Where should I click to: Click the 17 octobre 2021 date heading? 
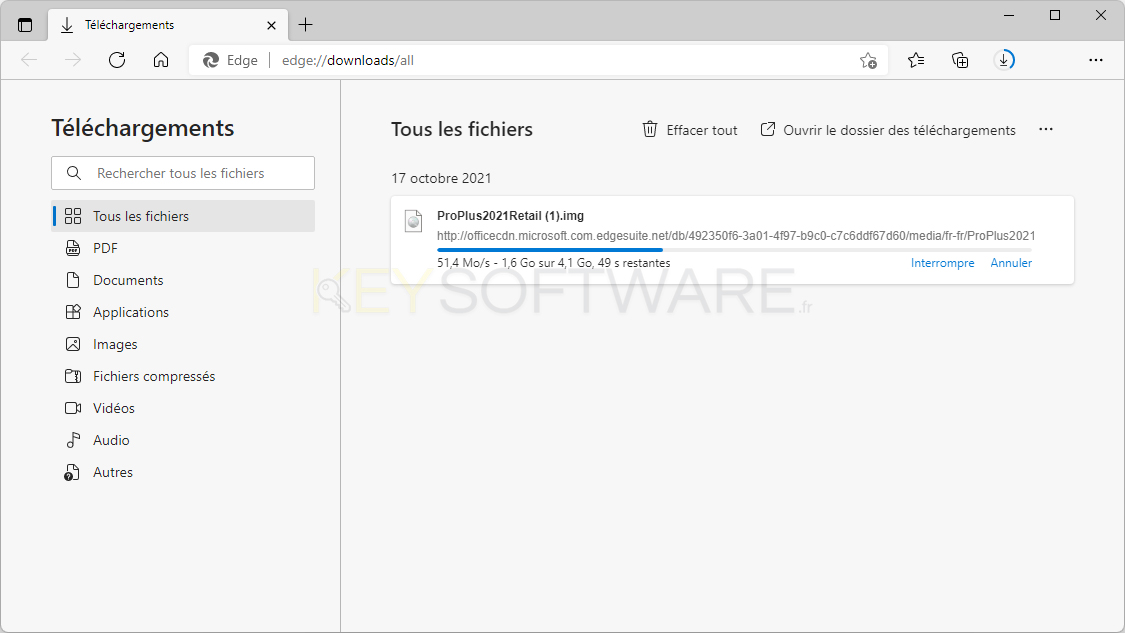click(x=441, y=178)
